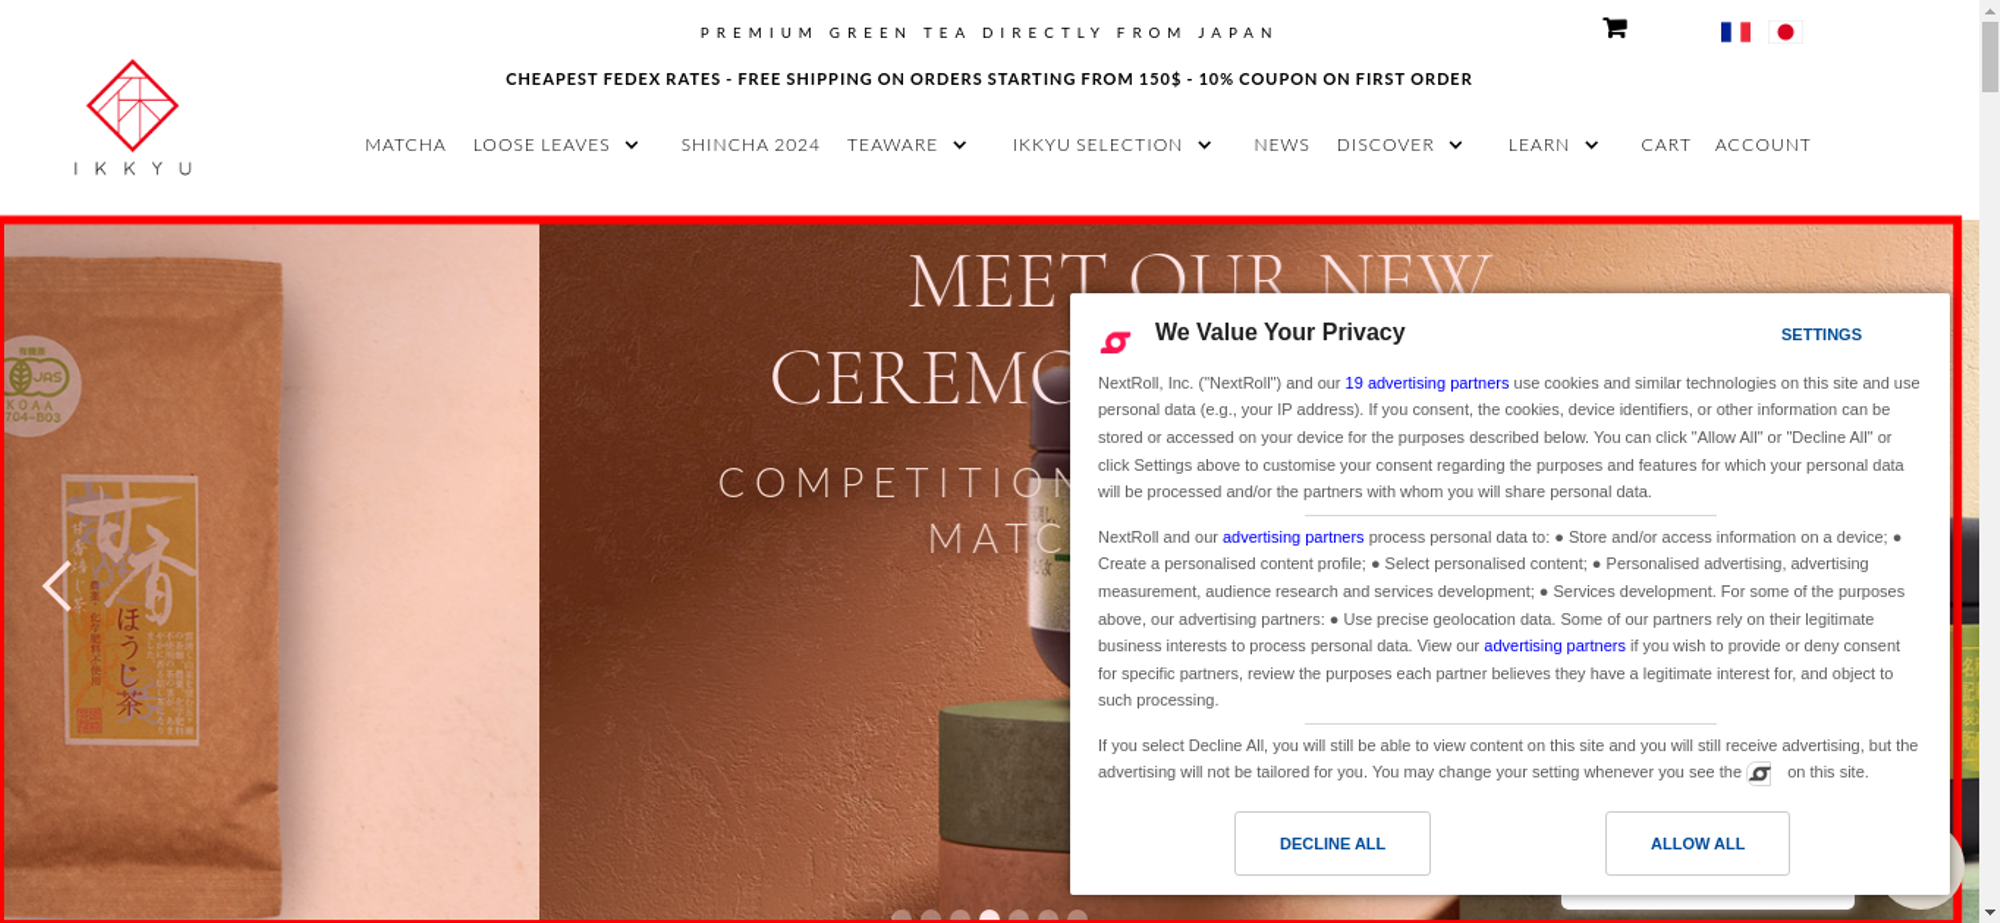Select the first carousel slide dot

tap(901, 916)
